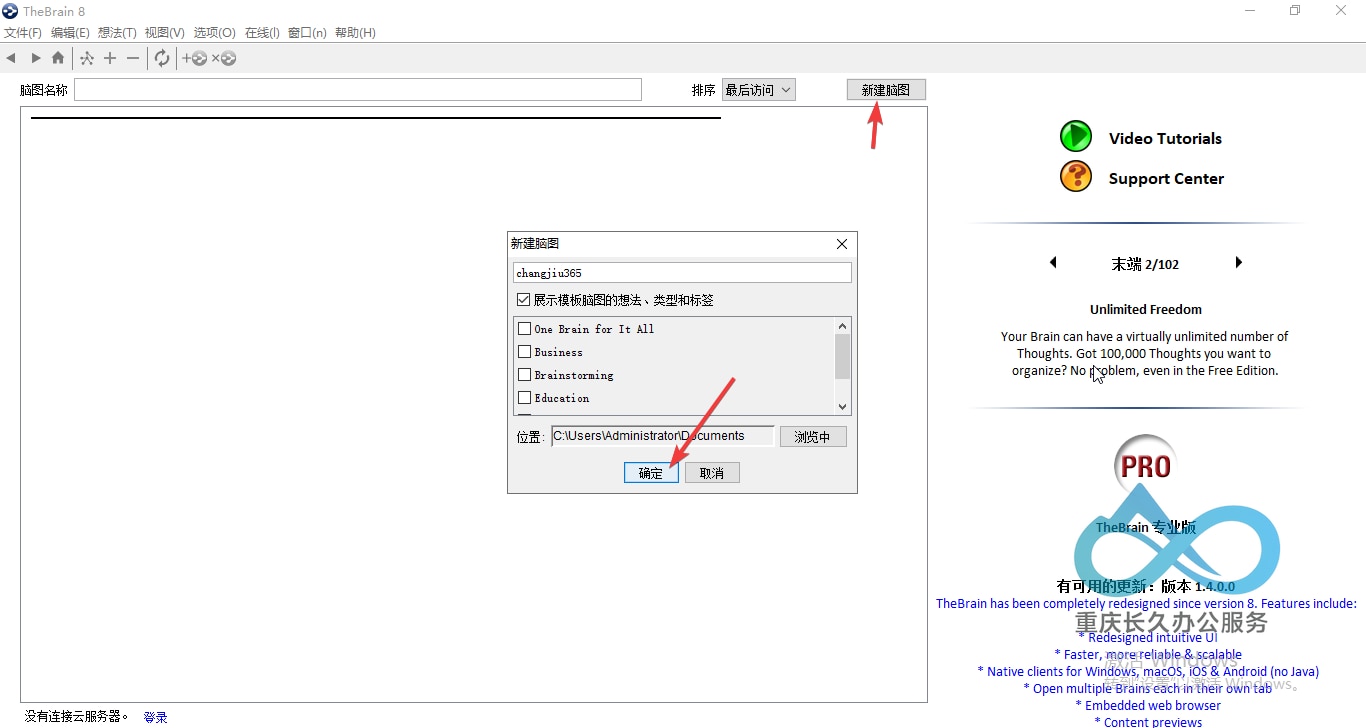Viewport: 1366px width, 728px height.
Task: Click the circular sync arrows icon
Action: pyautogui.click(x=162, y=59)
